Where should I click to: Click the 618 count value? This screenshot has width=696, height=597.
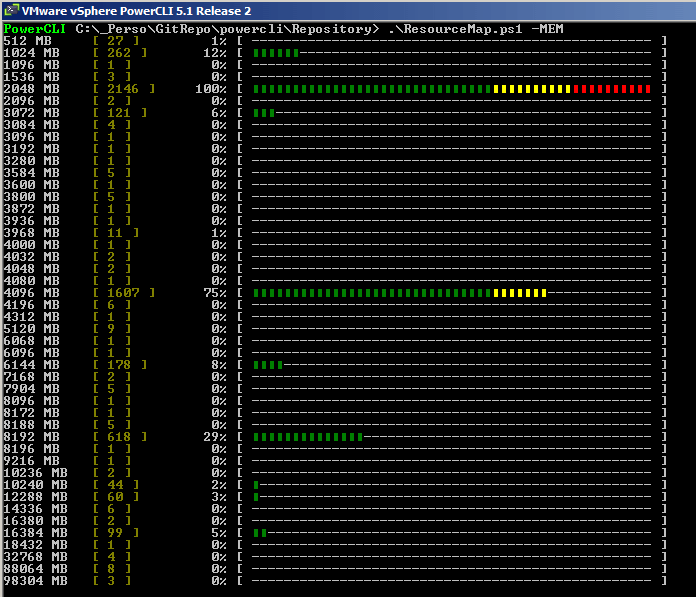point(119,437)
